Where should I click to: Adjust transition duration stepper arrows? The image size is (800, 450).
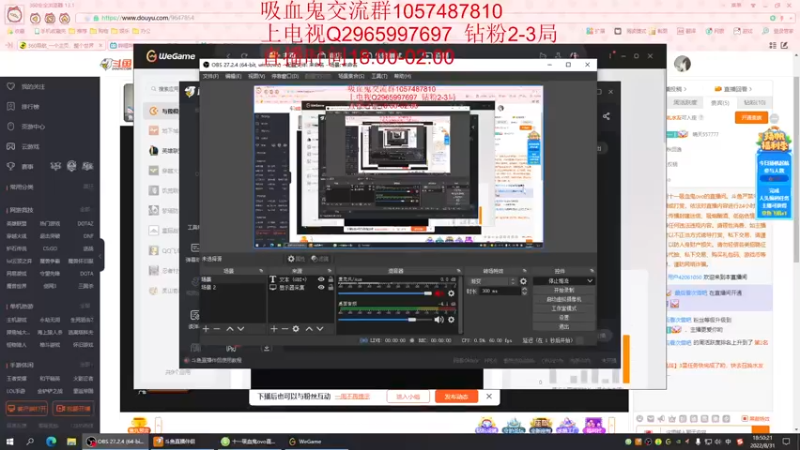pos(524,291)
